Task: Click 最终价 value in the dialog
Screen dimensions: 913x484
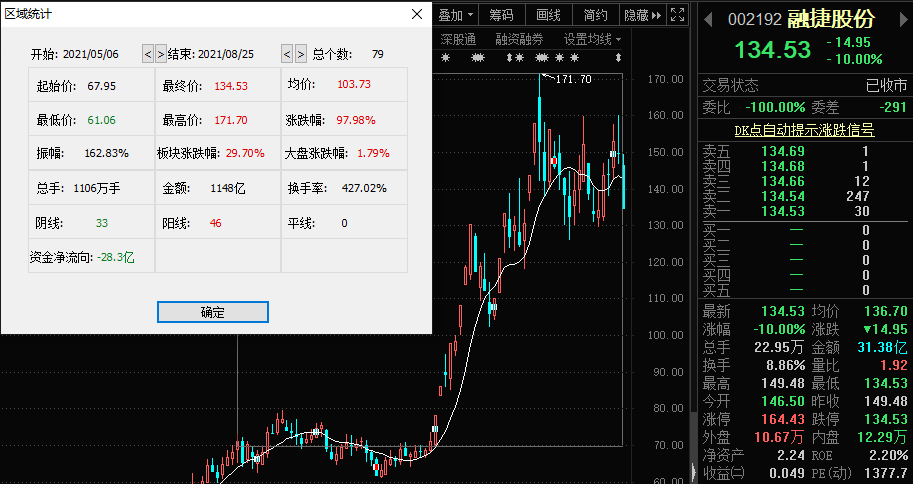Action: point(231,86)
